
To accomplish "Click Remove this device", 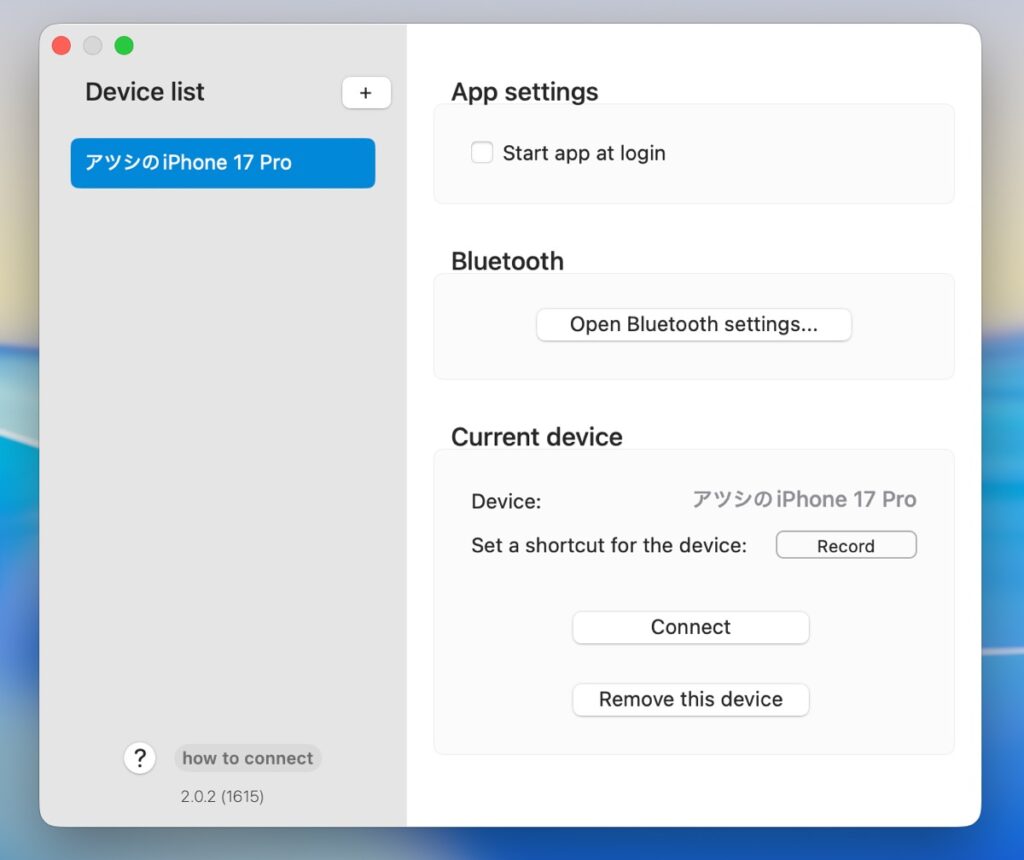I will pyautogui.click(x=690, y=700).
